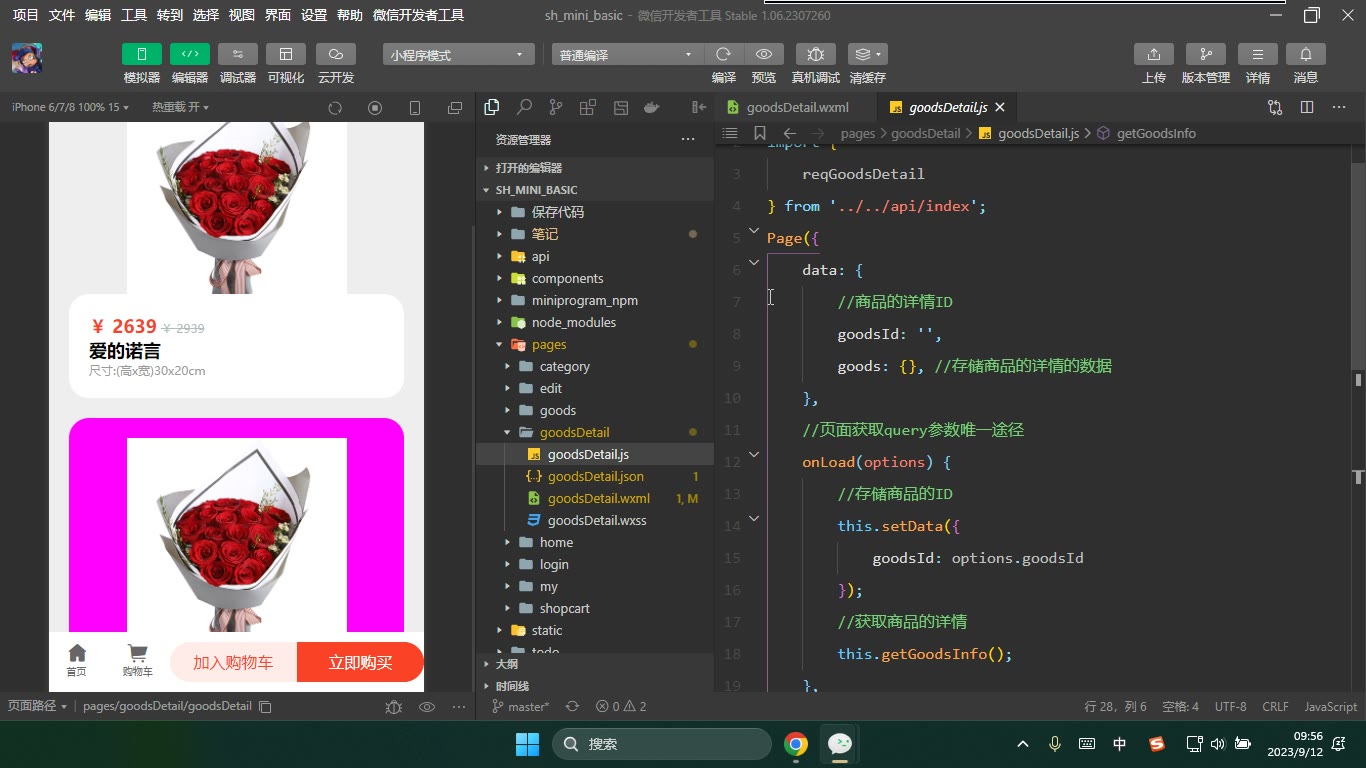Tap the 首页 home icon

(x=77, y=660)
